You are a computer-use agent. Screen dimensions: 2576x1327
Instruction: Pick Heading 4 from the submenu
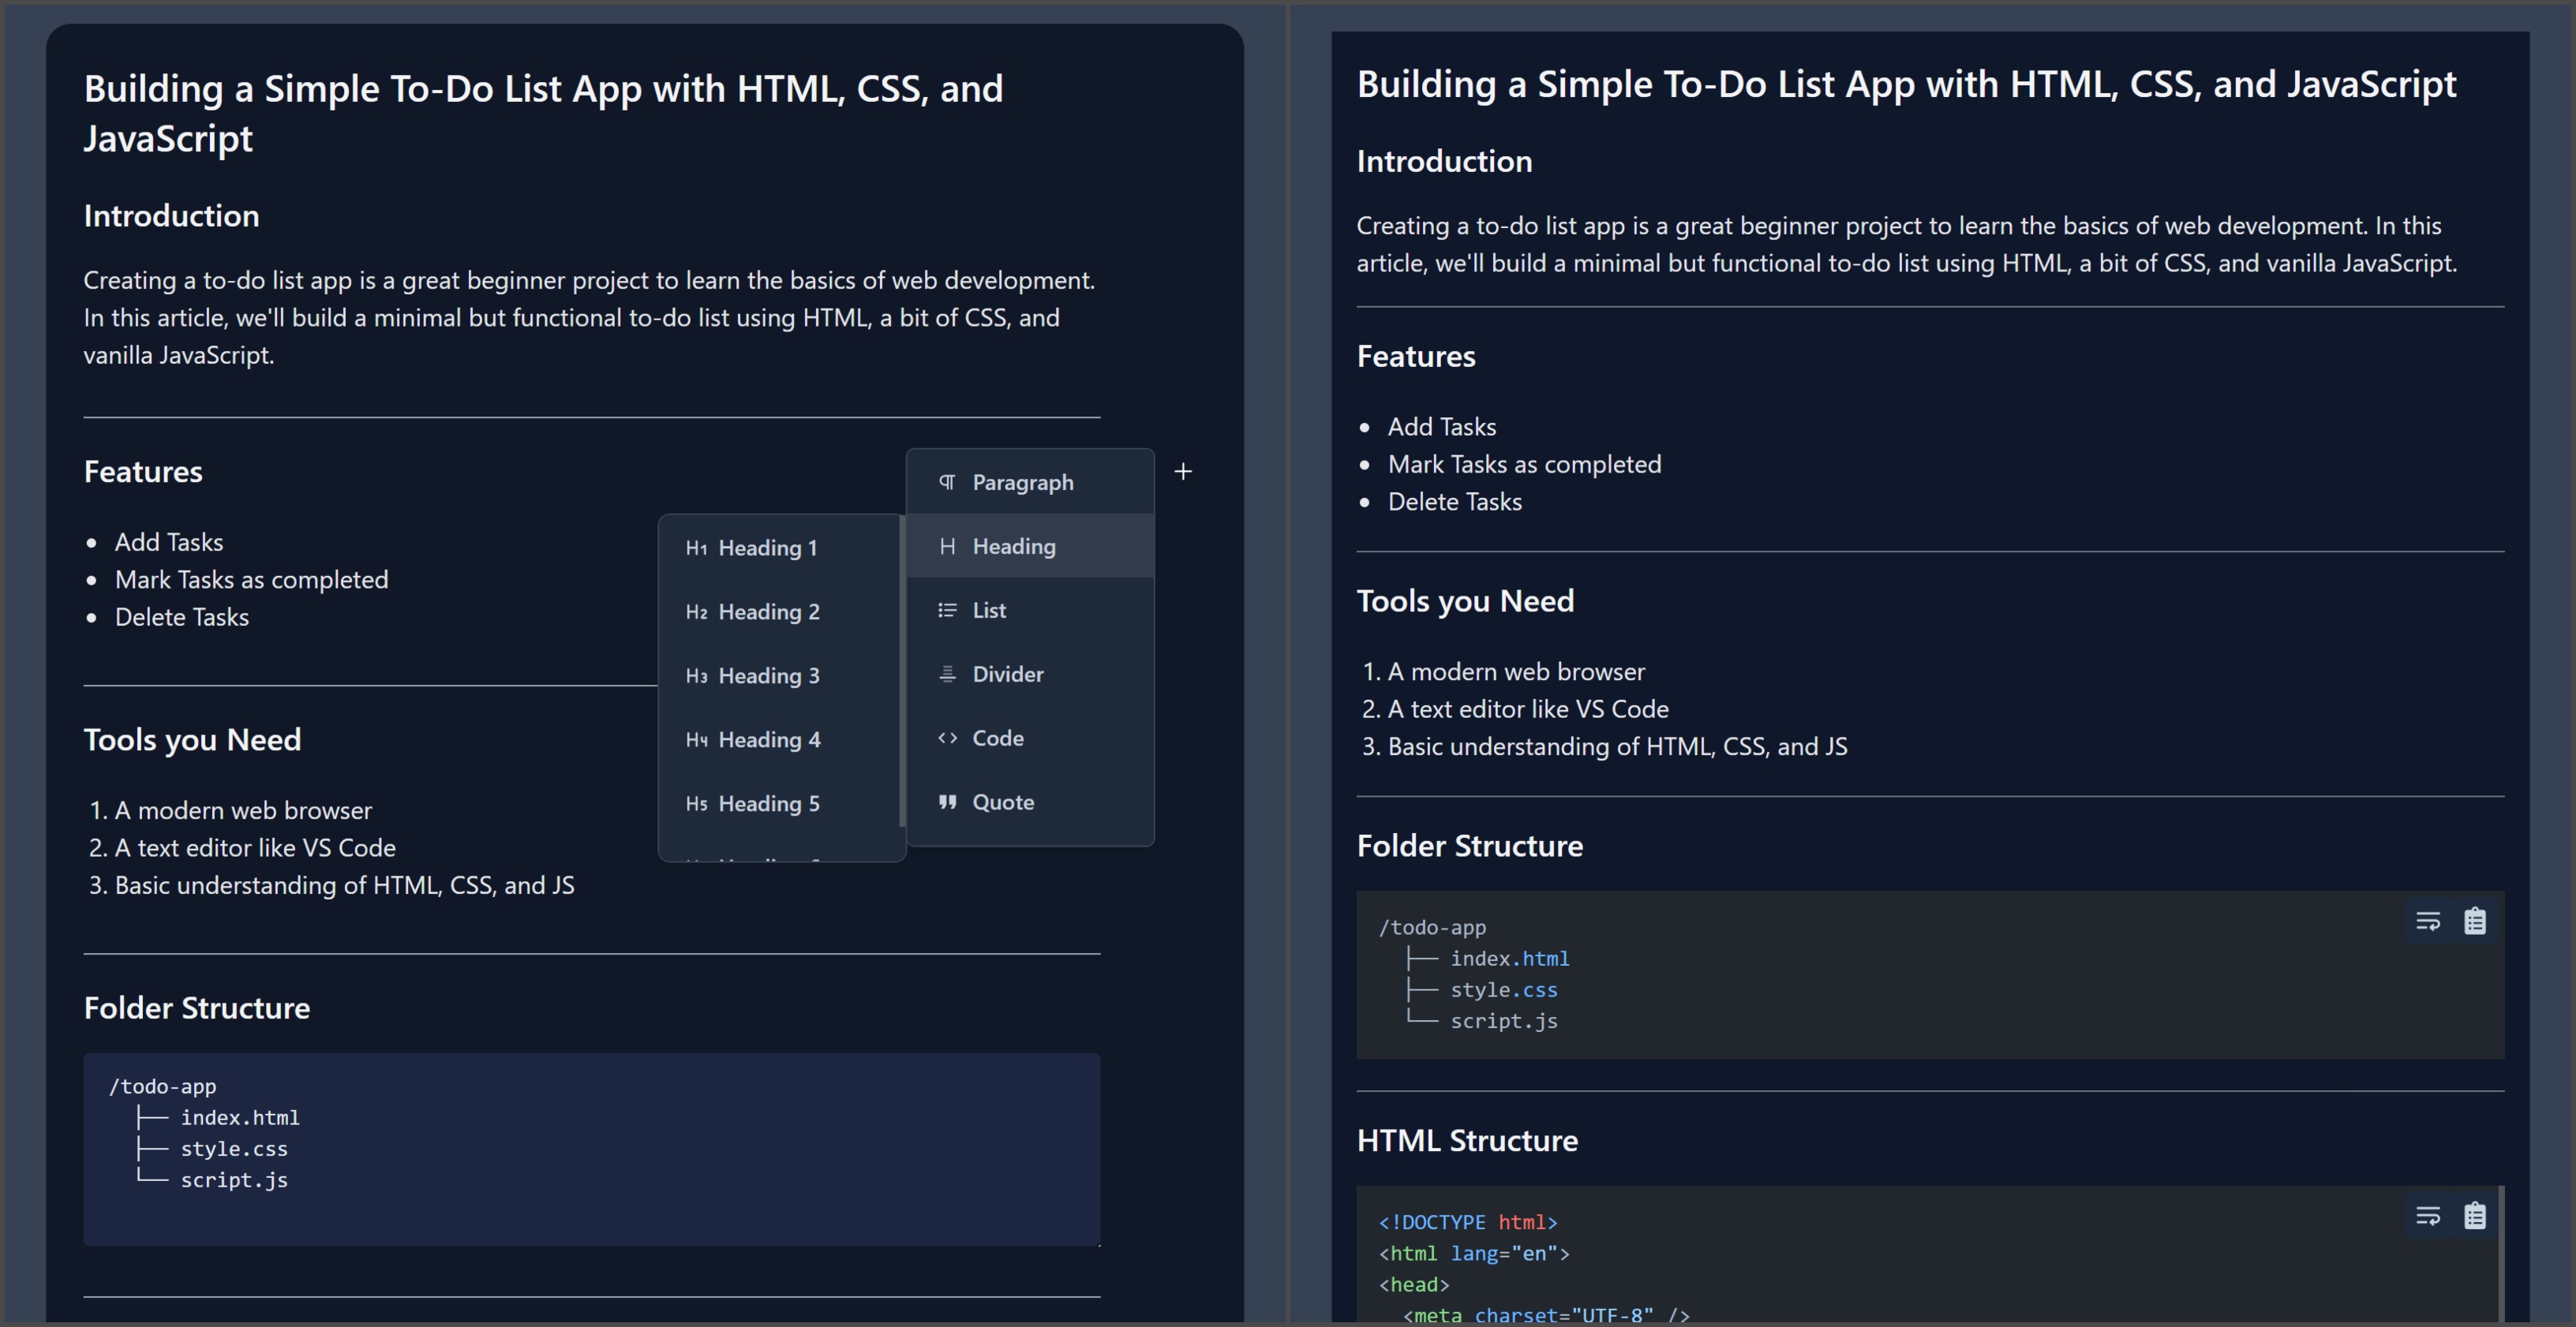[x=780, y=740]
